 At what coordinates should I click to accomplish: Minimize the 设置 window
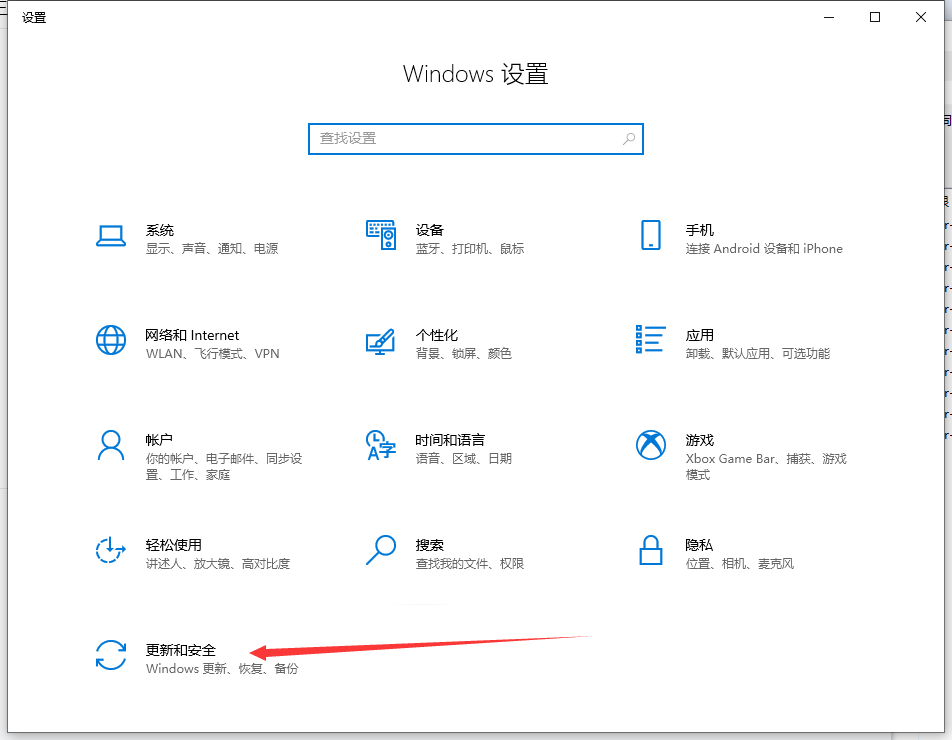point(829,17)
